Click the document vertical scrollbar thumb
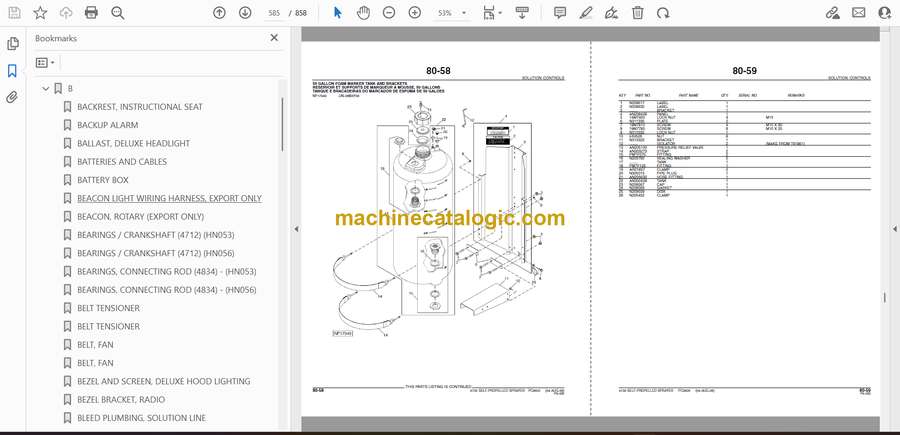This screenshot has width=900, height=435. [x=885, y=297]
